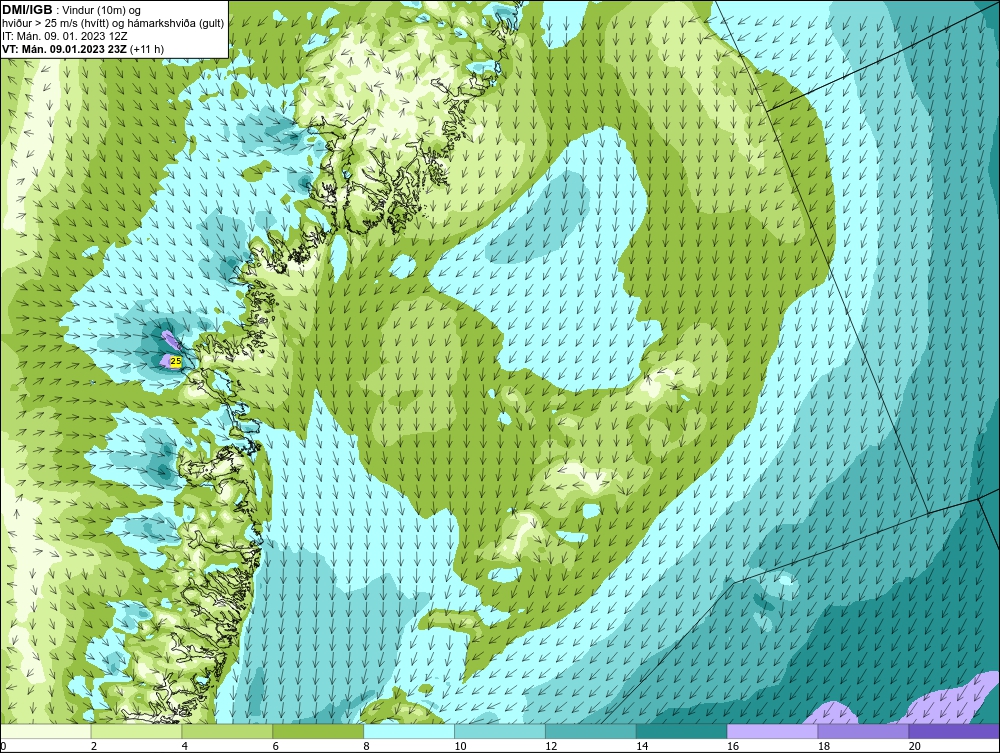1000x753 pixels.
Task: Click the 14–16 m/s dark teal legend swatch
Action: (x=682, y=731)
